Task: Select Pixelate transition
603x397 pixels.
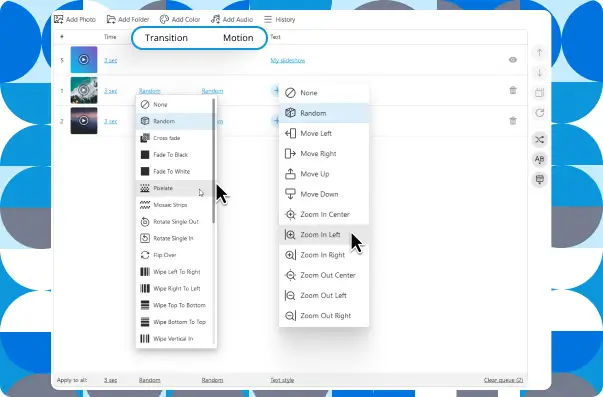Action: coord(174,188)
